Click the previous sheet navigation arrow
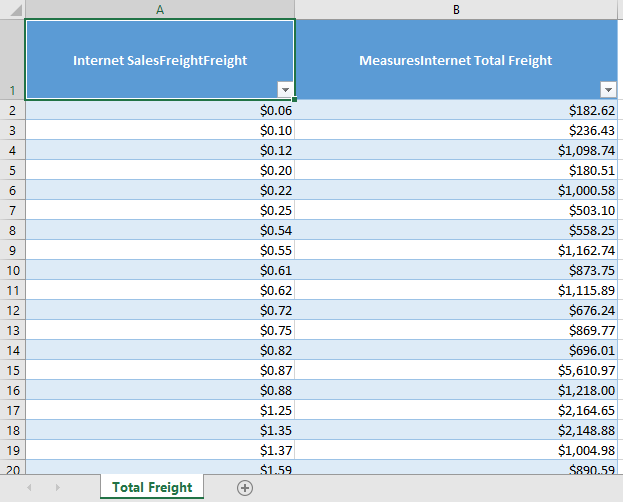The width and height of the screenshot is (623, 502). click(x=29, y=487)
